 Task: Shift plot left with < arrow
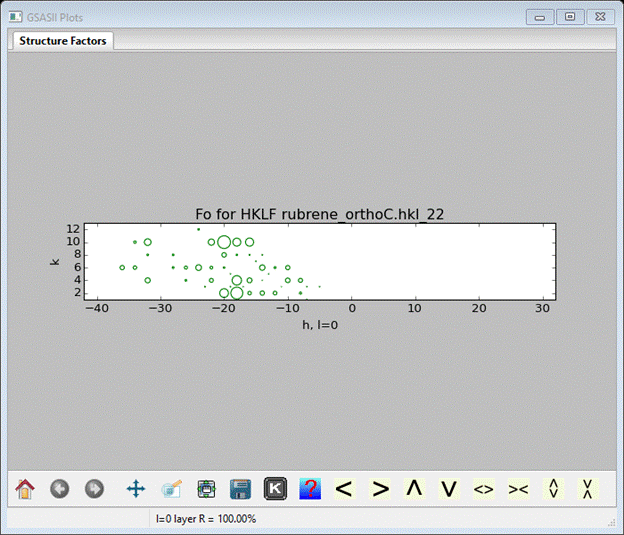pyautogui.click(x=344, y=489)
